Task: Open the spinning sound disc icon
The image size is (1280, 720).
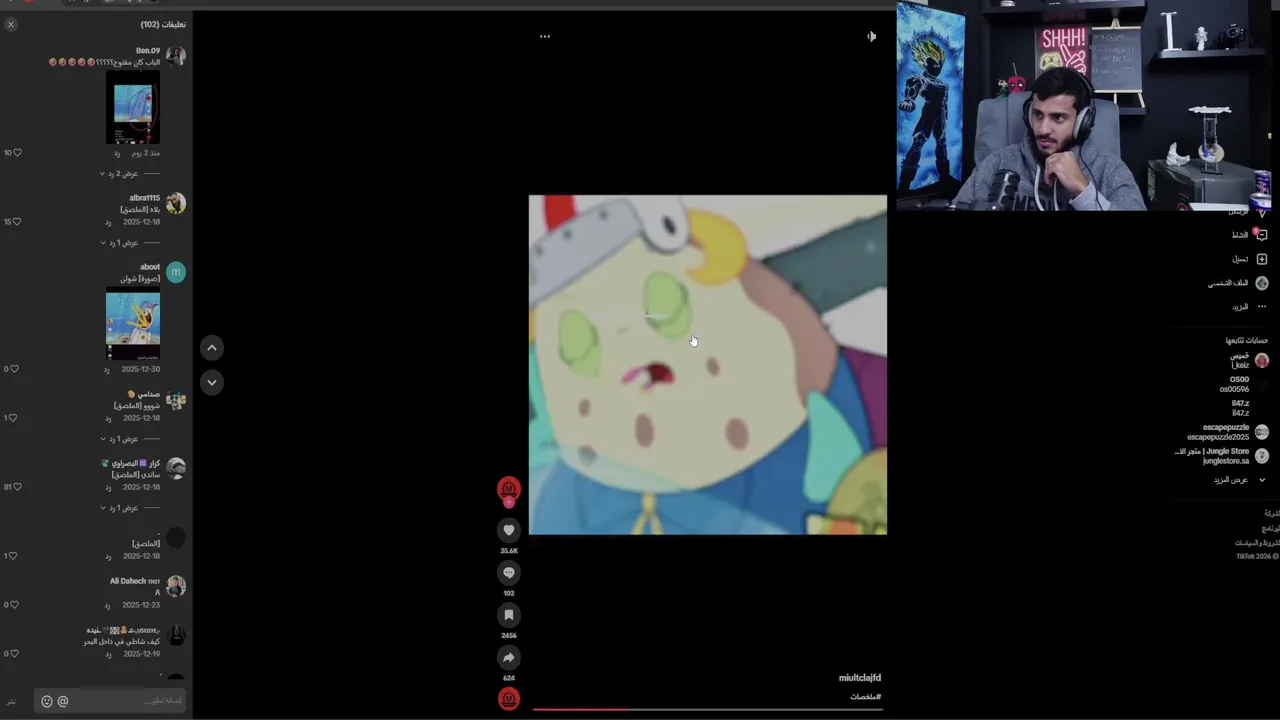Action: pyautogui.click(x=509, y=699)
